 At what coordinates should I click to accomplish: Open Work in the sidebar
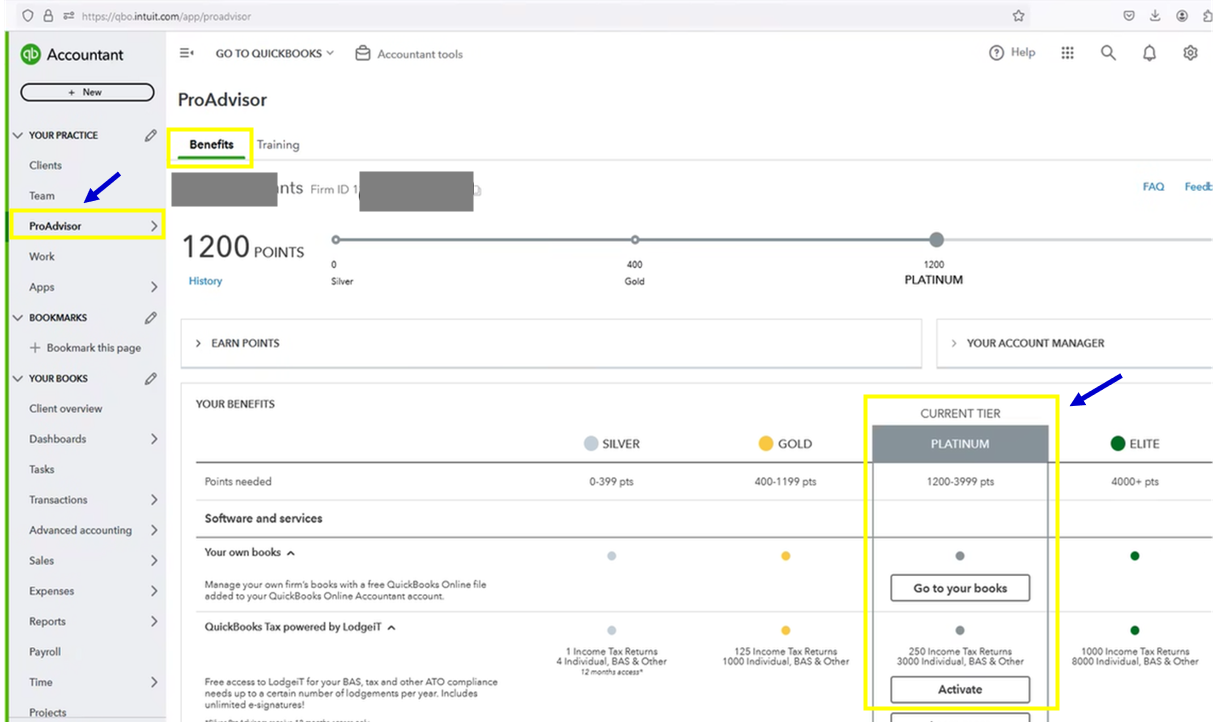[x=42, y=257]
